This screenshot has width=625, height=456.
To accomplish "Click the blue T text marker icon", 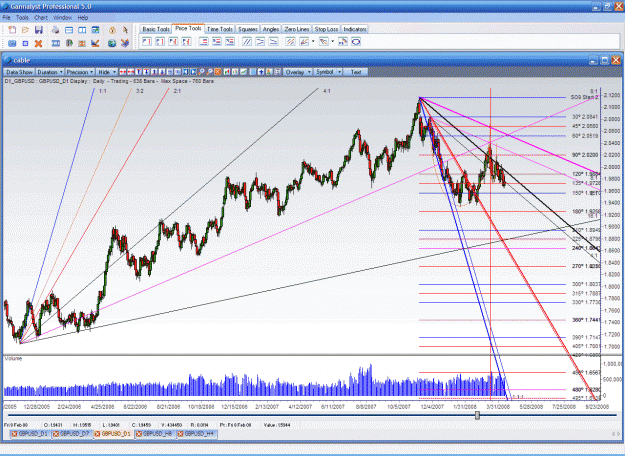I will click(x=139, y=72).
